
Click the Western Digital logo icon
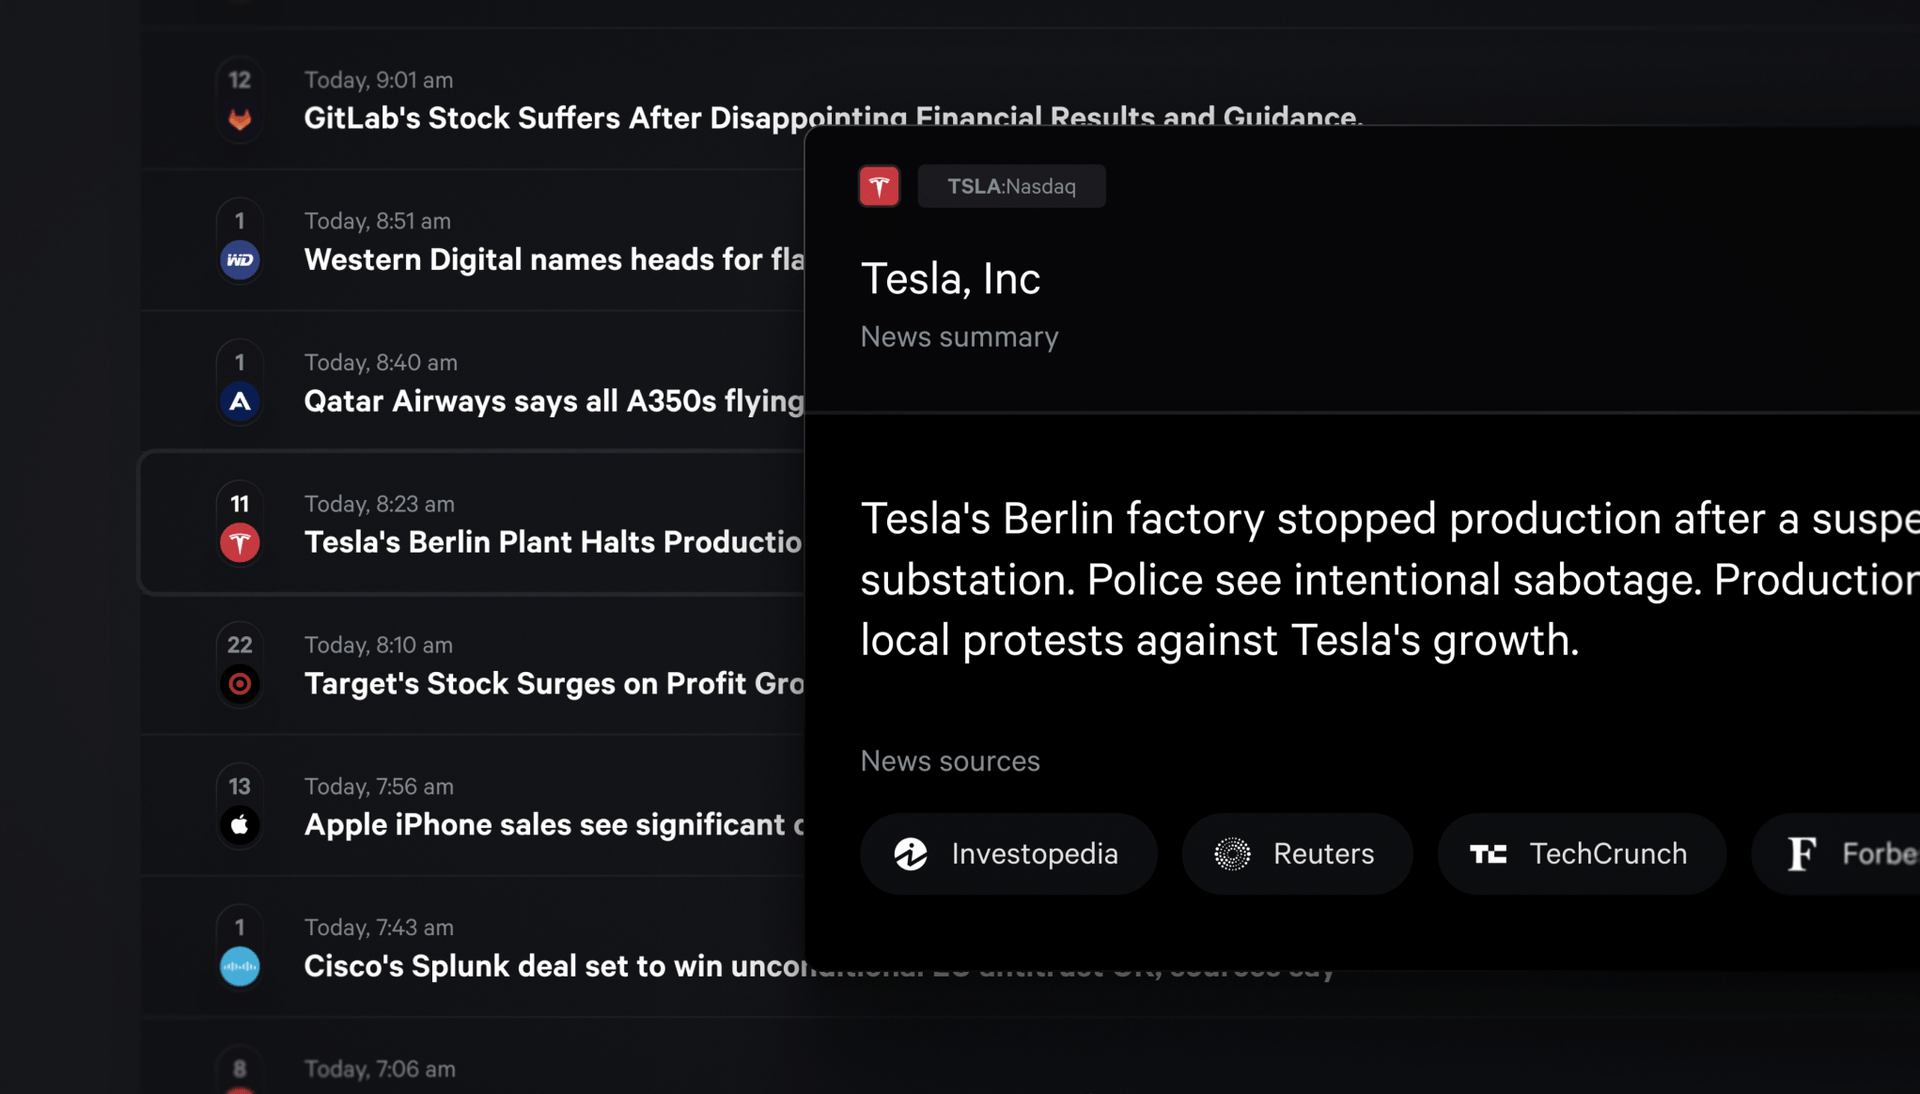(x=240, y=260)
